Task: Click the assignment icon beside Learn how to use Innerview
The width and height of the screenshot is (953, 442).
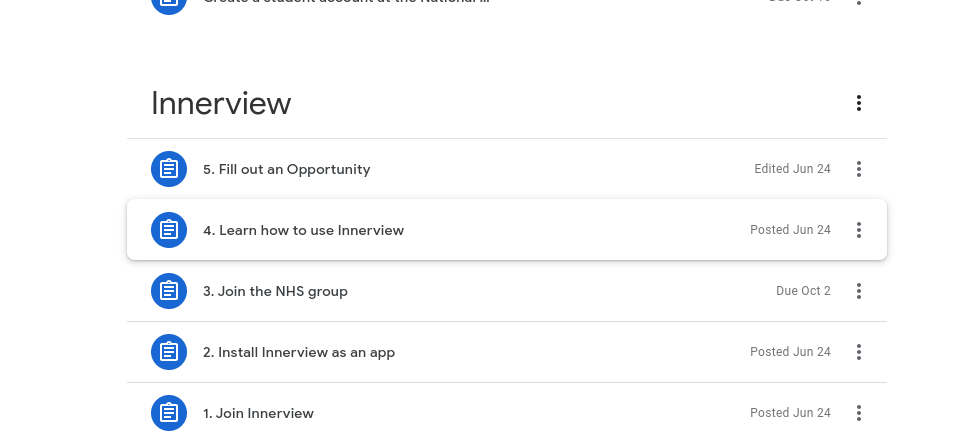Action: click(x=169, y=230)
